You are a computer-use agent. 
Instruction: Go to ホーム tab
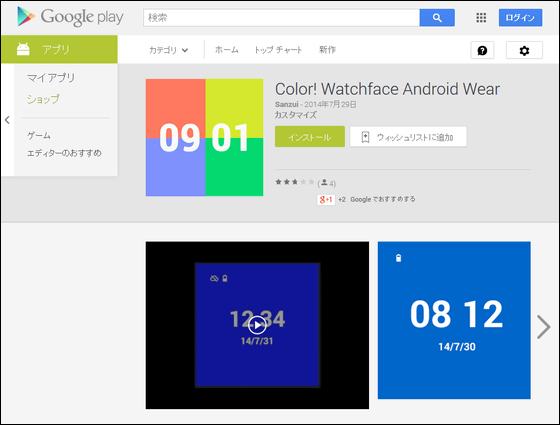[226, 50]
